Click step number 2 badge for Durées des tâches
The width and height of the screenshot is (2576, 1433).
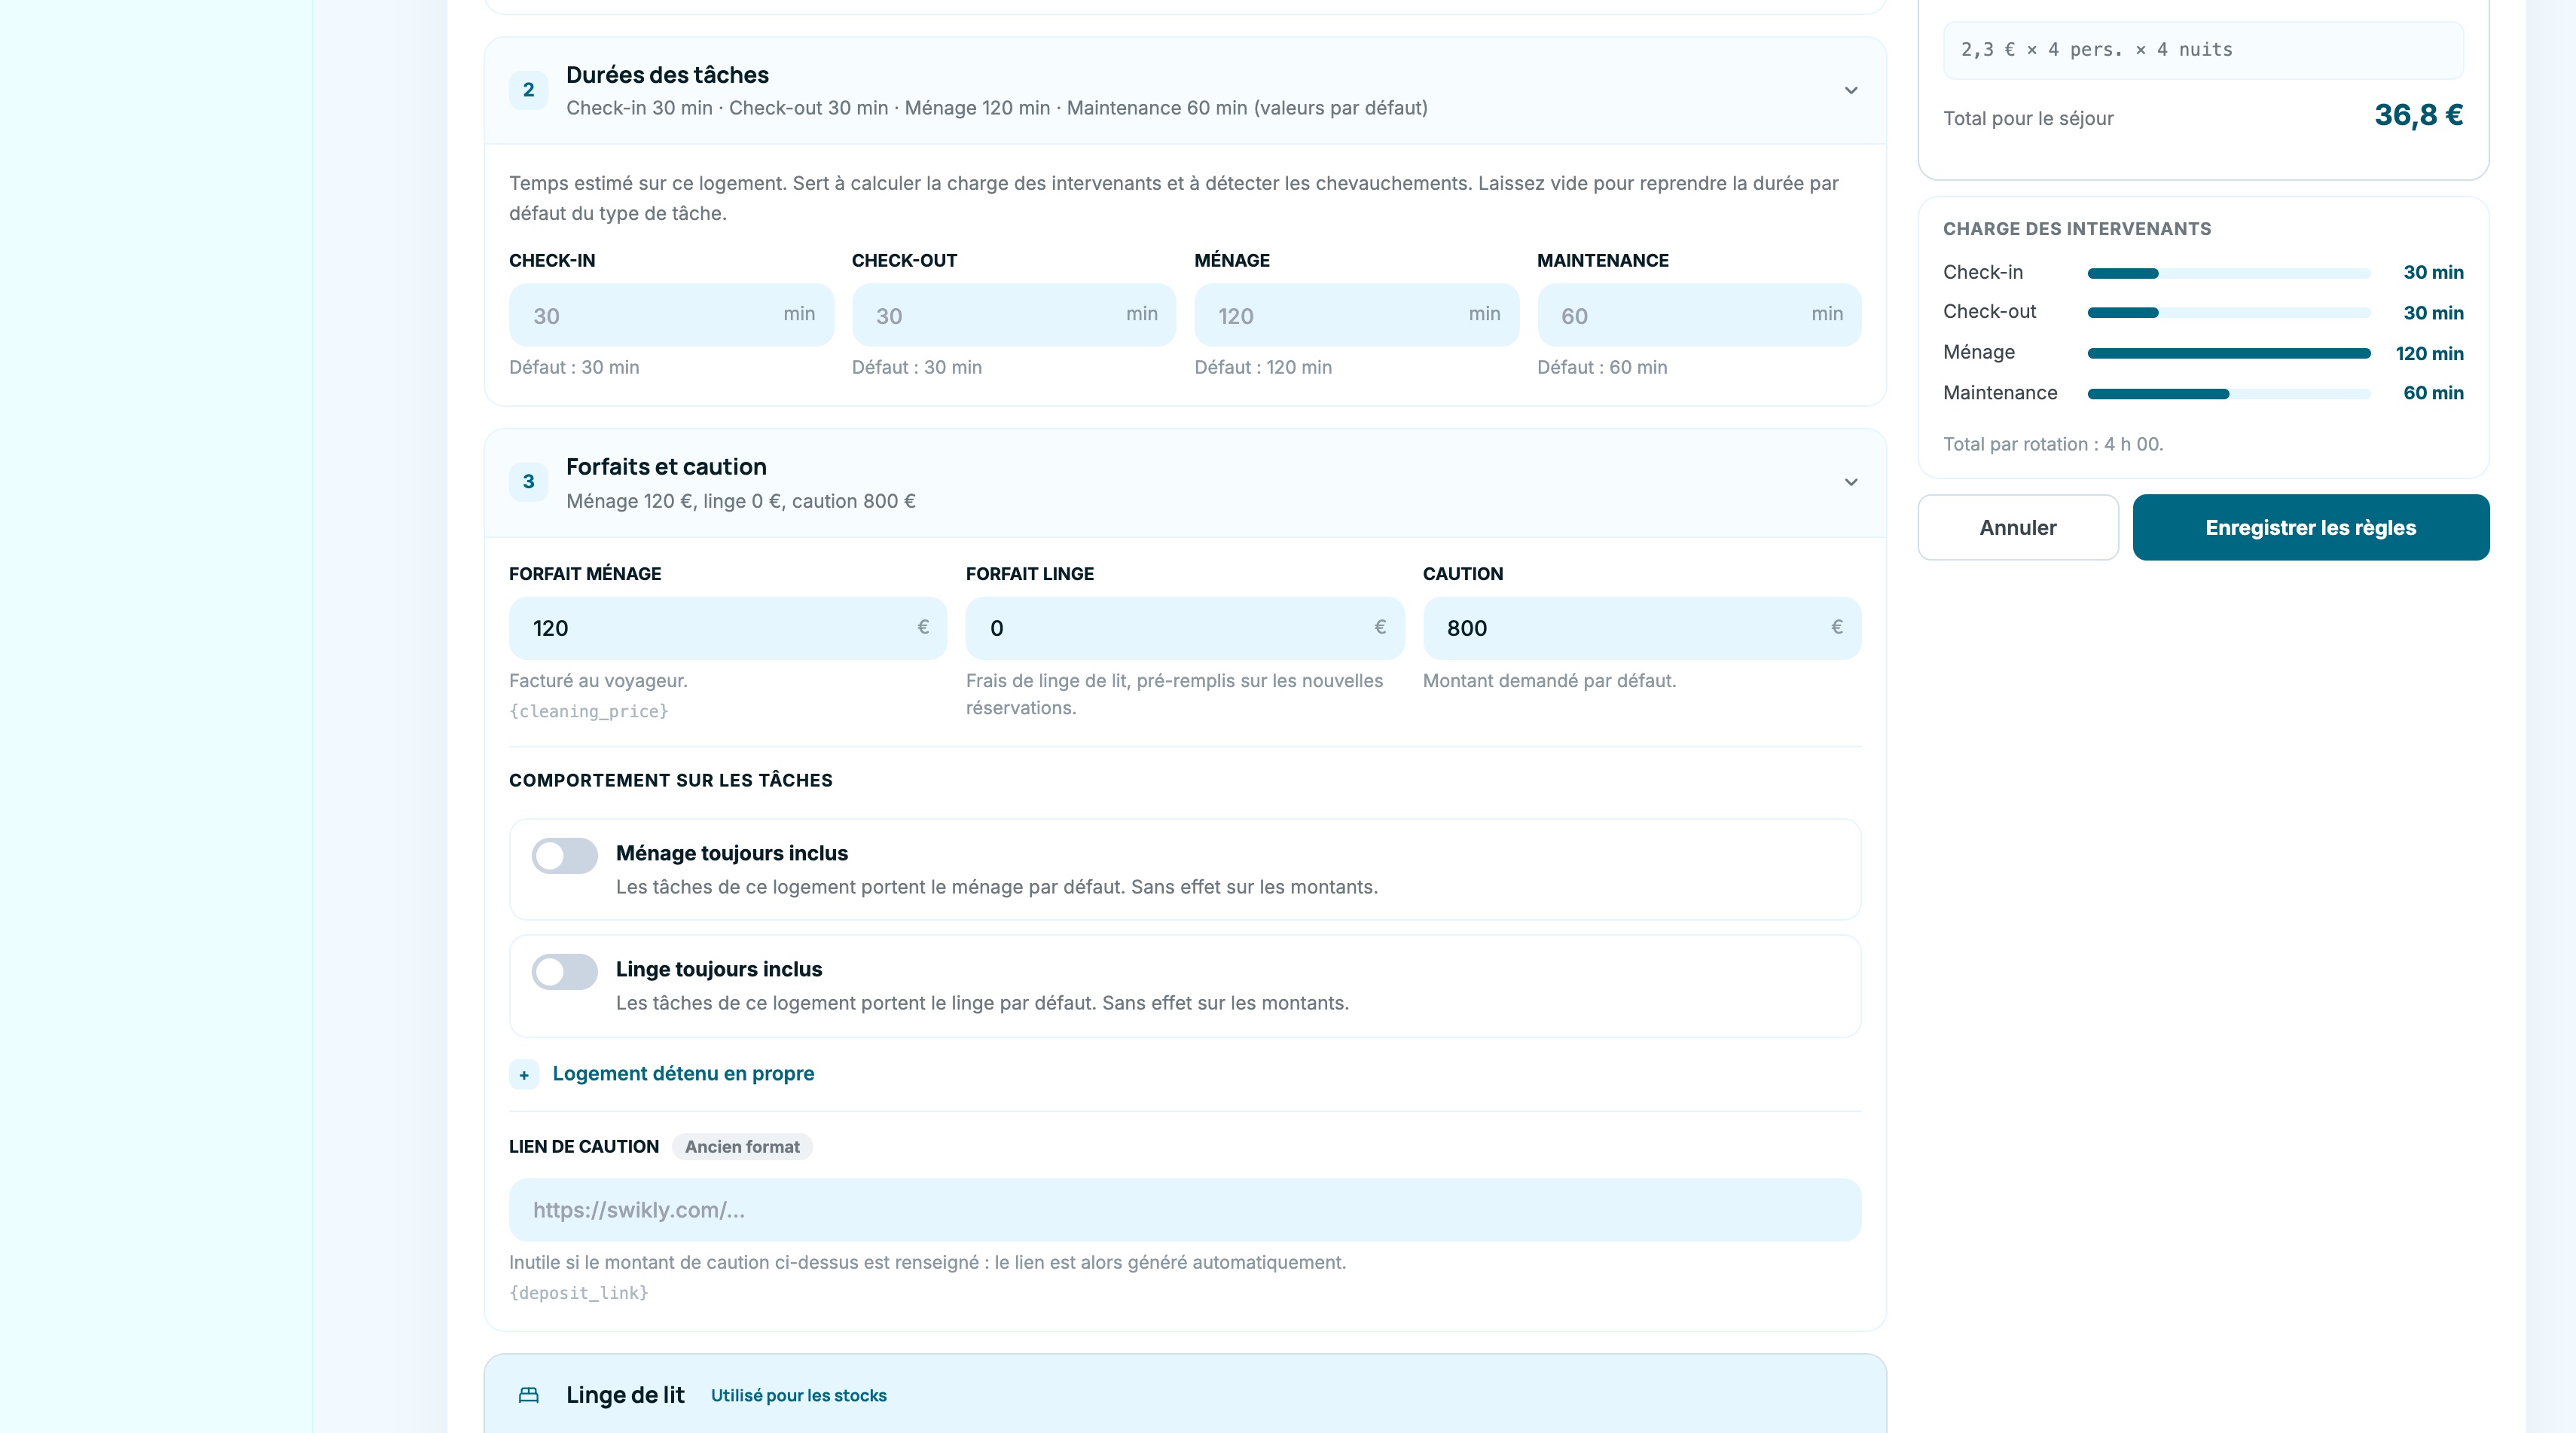click(x=528, y=90)
